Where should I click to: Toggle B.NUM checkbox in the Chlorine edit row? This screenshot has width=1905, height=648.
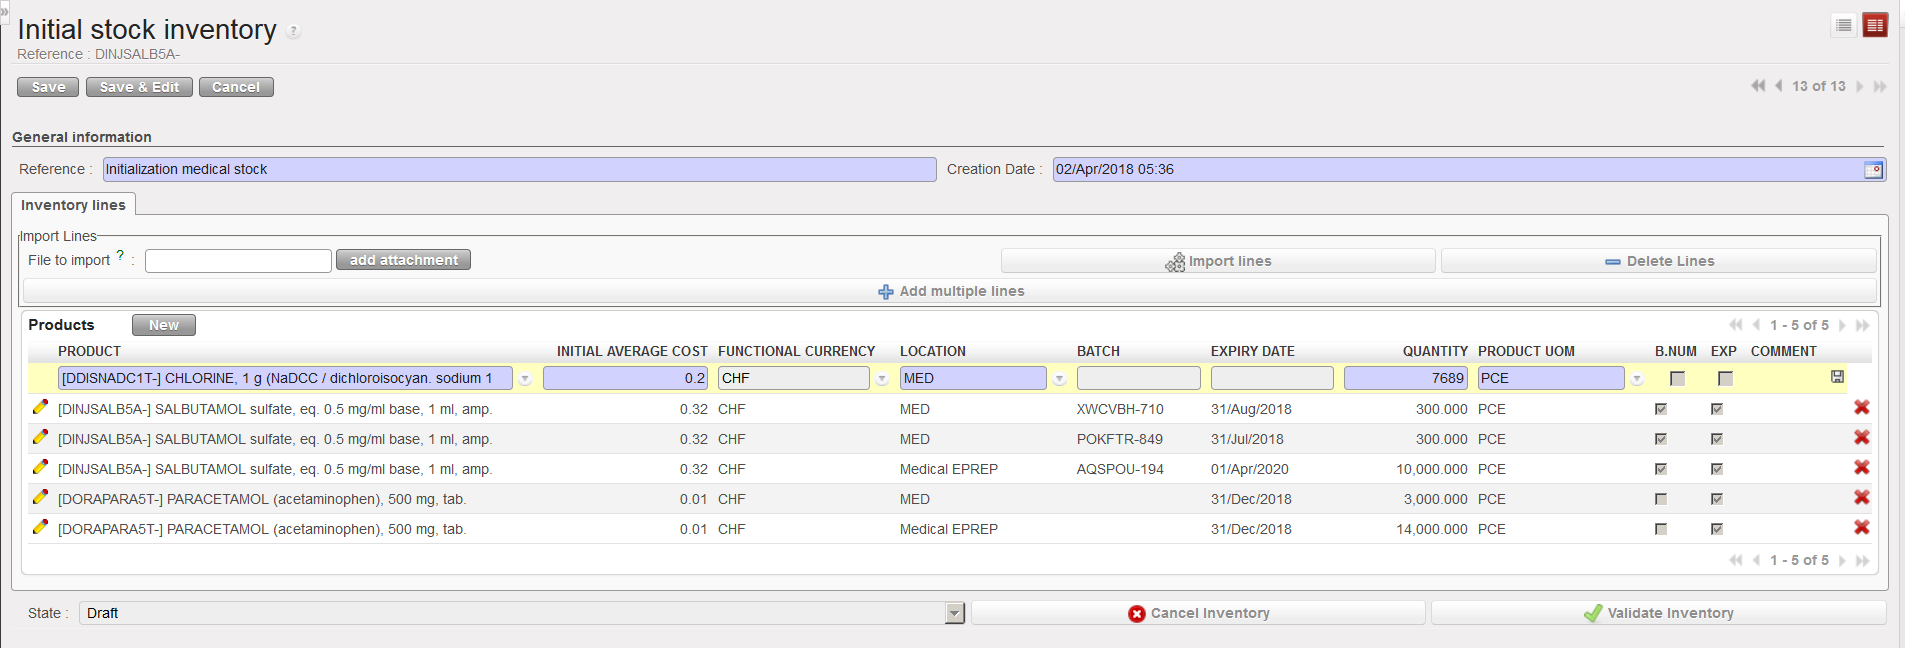(x=1677, y=379)
